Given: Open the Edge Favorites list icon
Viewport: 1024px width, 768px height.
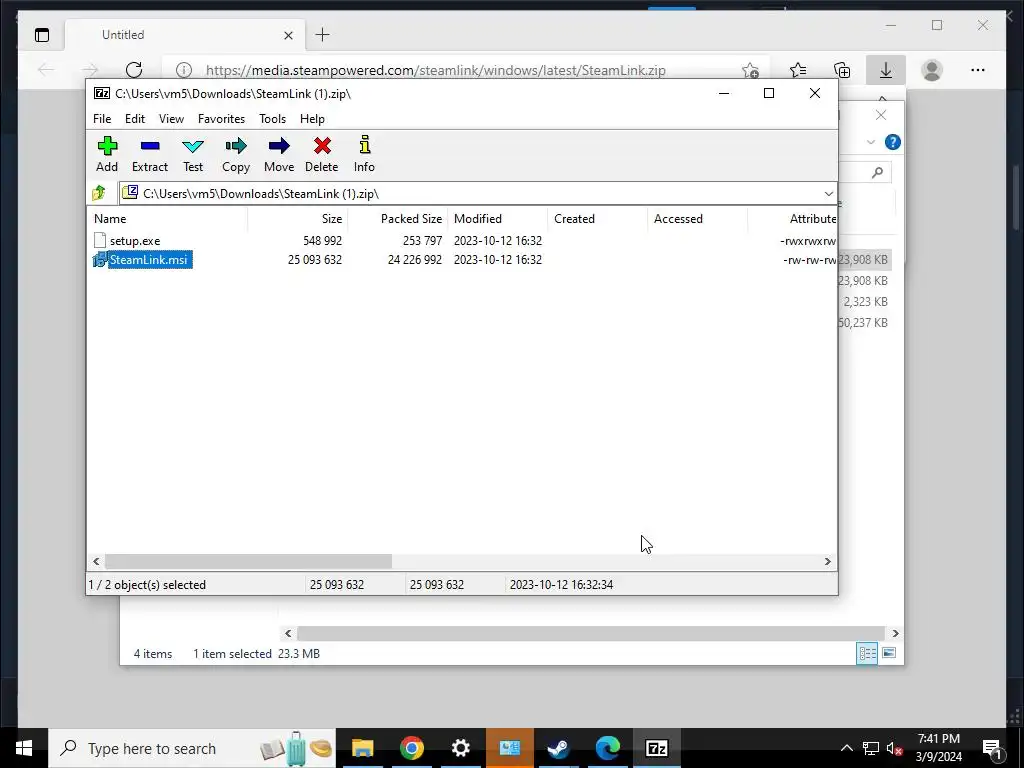Looking at the screenshot, I should (798, 70).
